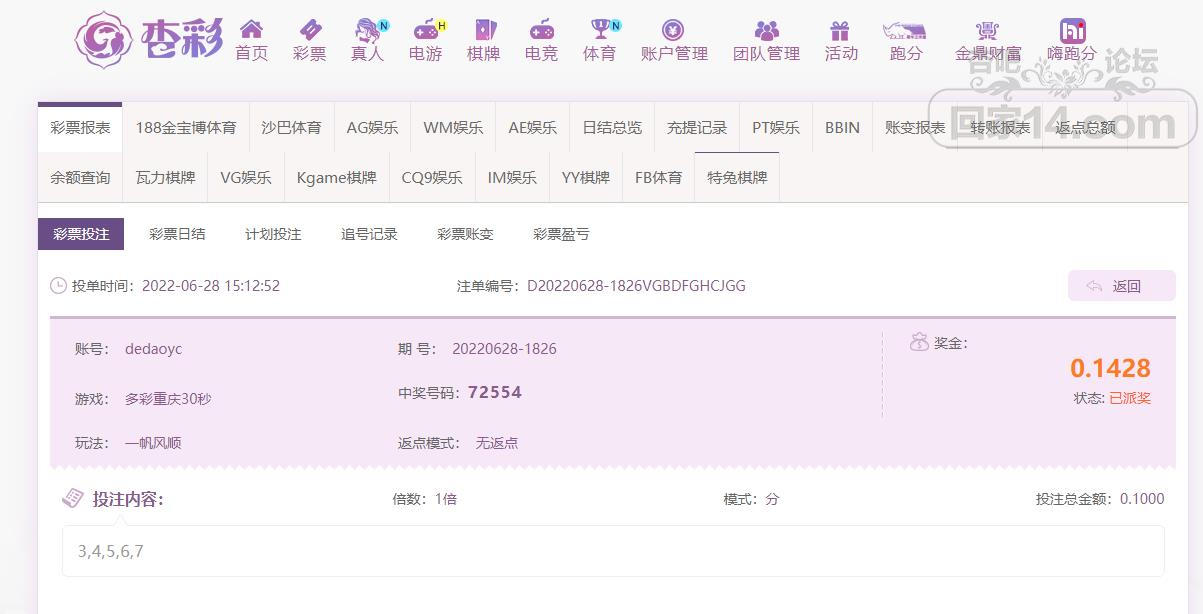Switch to 特兔棋牌 tab
The height and width of the screenshot is (614, 1203).
(x=737, y=178)
